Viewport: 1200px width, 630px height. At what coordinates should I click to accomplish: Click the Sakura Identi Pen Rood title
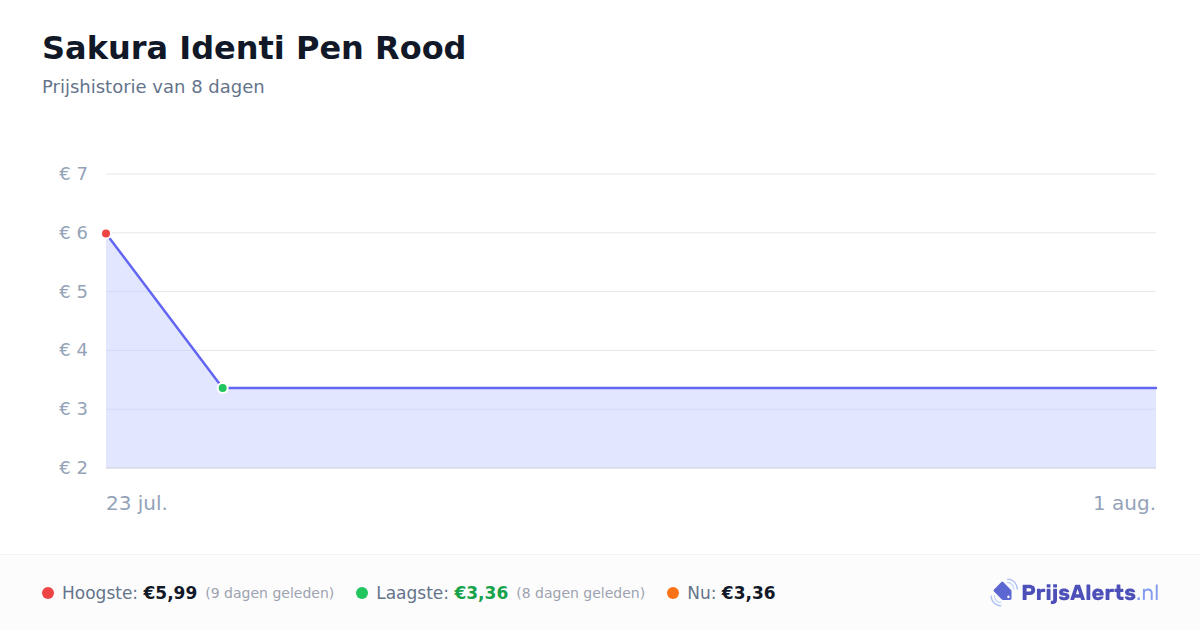point(254,48)
